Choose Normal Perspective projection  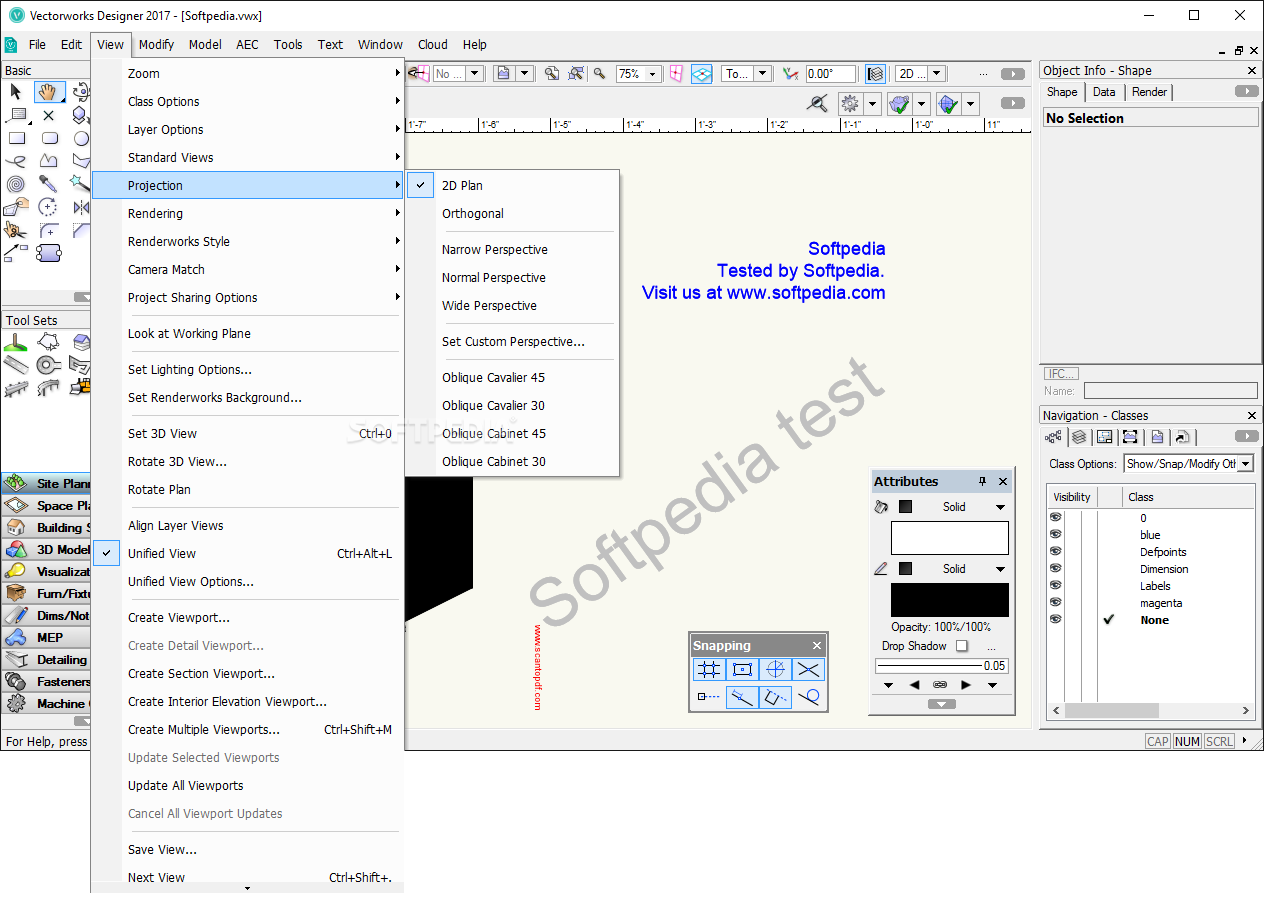pos(512,277)
